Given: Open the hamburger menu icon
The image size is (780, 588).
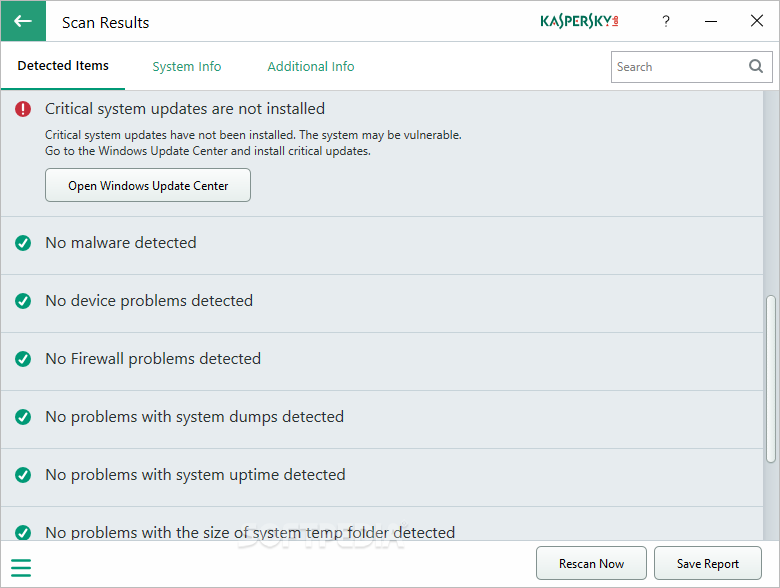Looking at the screenshot, I should point(21,568).
